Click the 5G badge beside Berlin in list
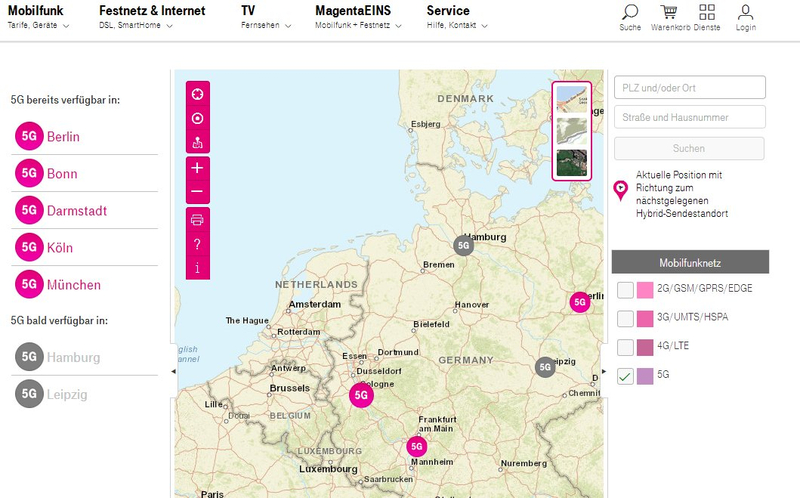This screenshot has height=498, width=800. click(29, 136)
